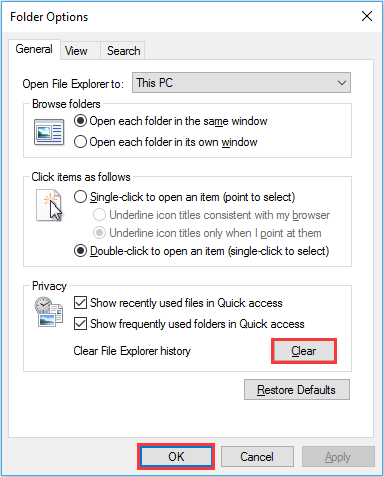The height and width of the screenshot is (477, 384).
Task: Click the Browse folders window icon
Action: (49, 132)
